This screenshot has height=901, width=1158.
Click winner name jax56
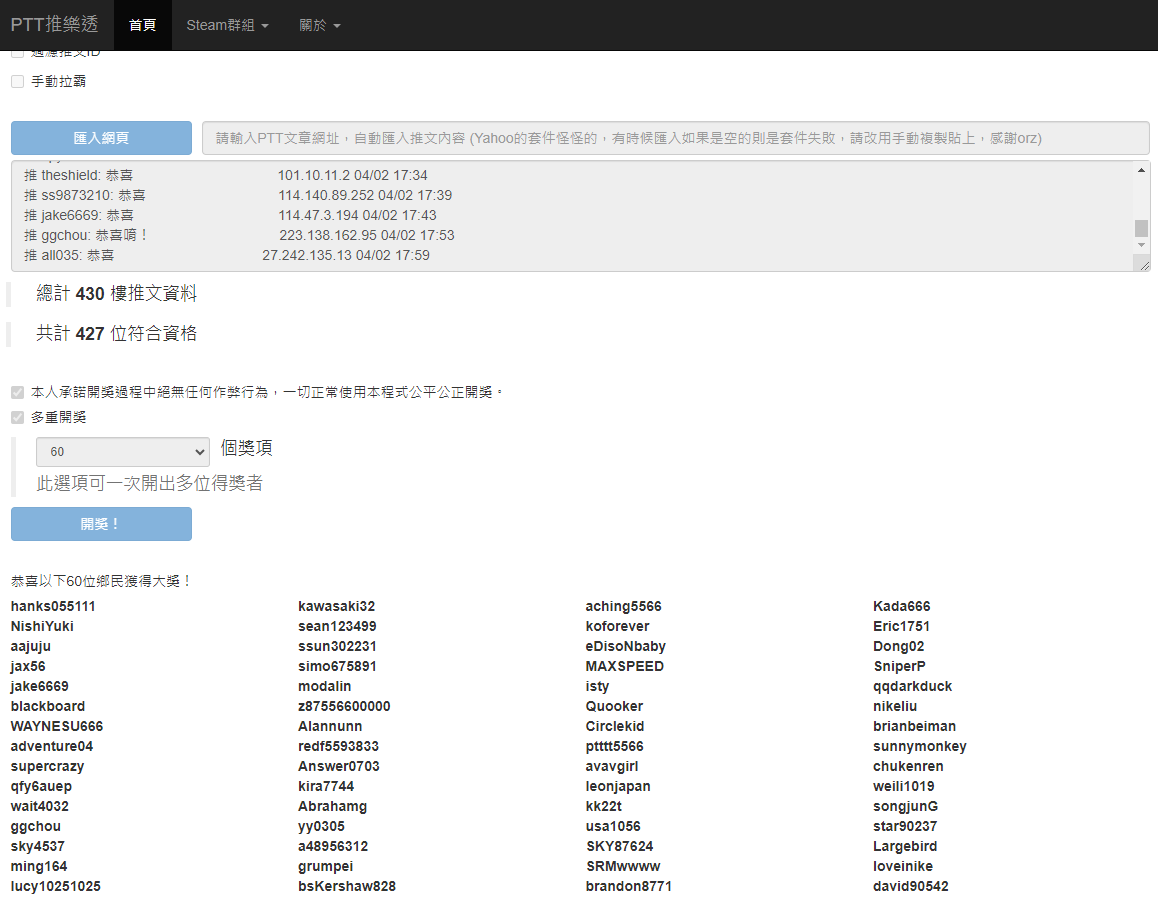click(x=28, y=666)
